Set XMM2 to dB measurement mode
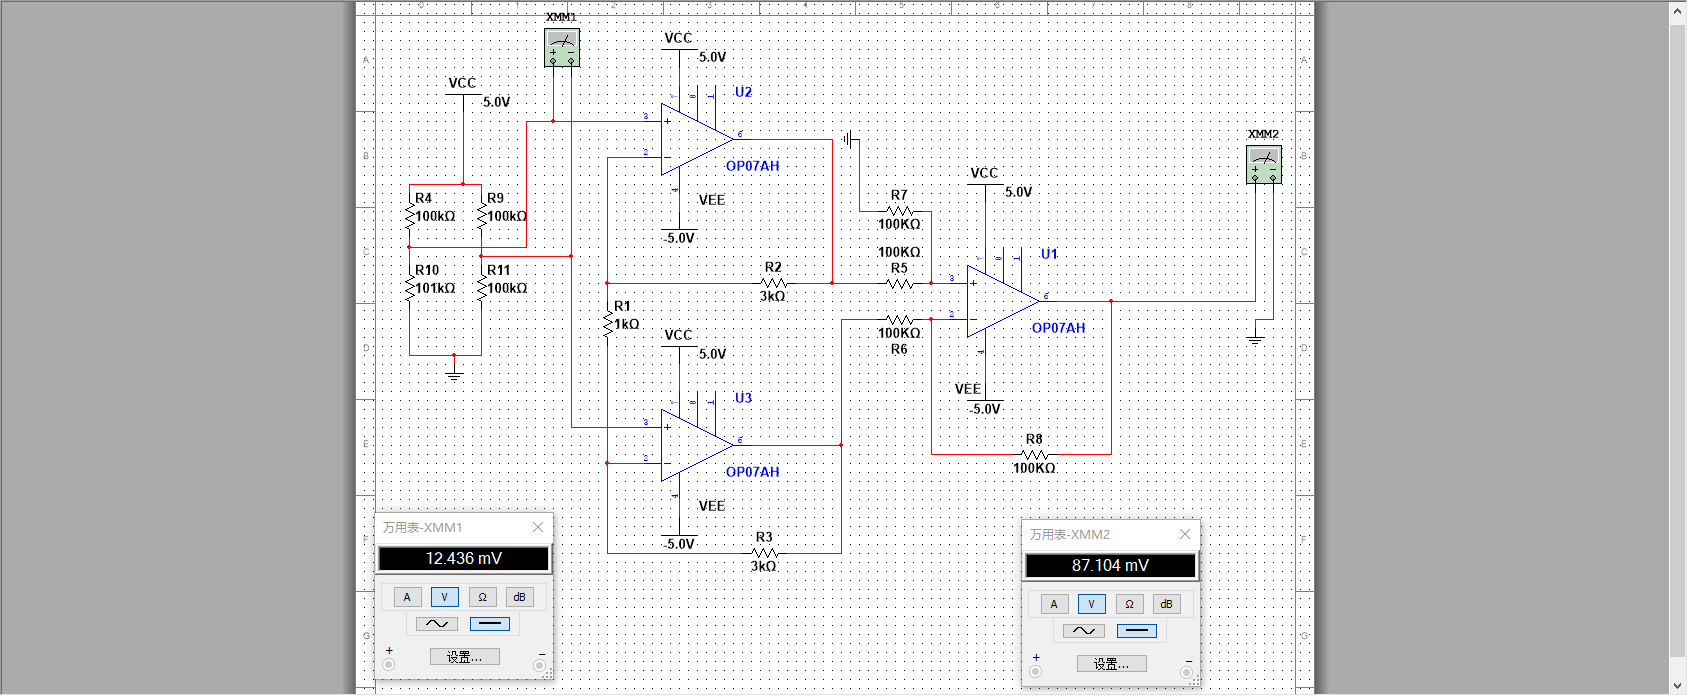 coord(1166,604)
